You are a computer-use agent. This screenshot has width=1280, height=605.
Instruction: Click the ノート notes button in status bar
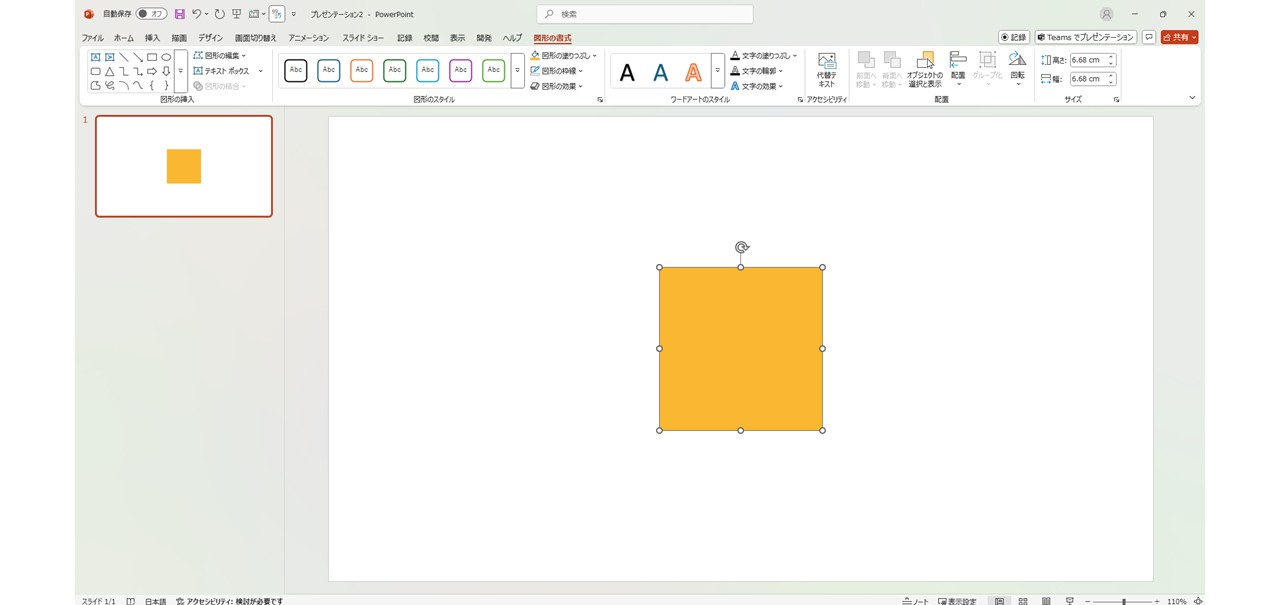(x=915, y=600)
